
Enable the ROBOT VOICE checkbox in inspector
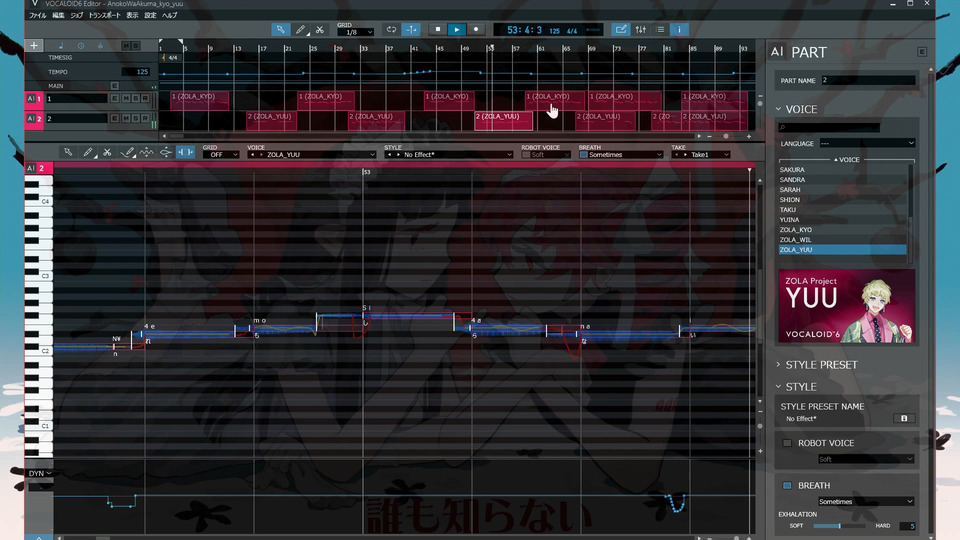[x=787, y=443]
